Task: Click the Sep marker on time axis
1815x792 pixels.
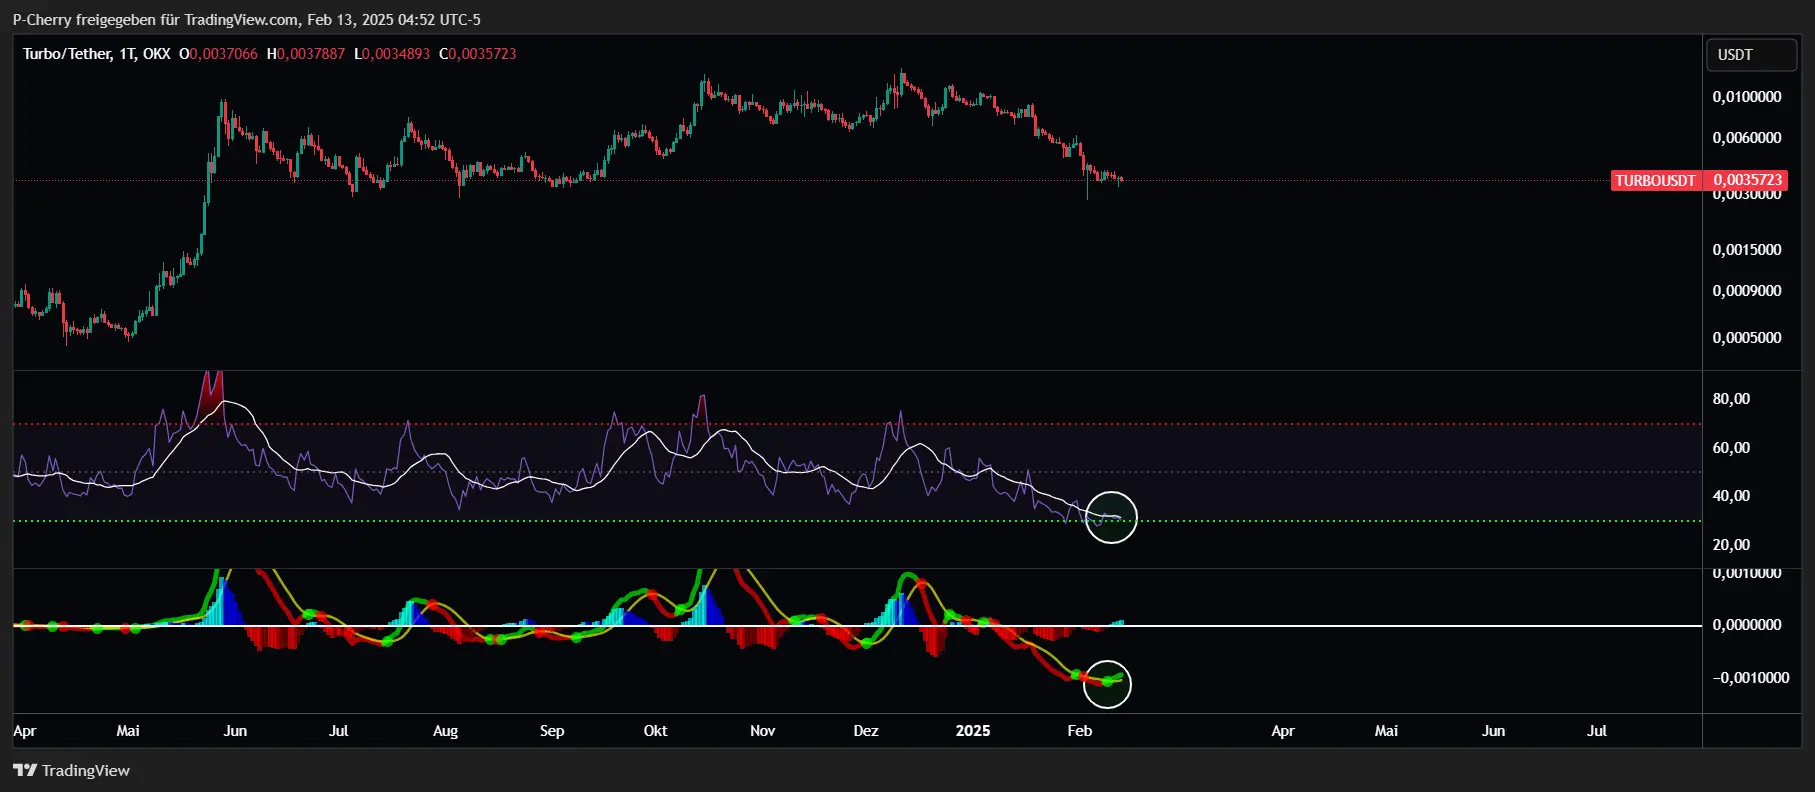Action: [552, 731]
